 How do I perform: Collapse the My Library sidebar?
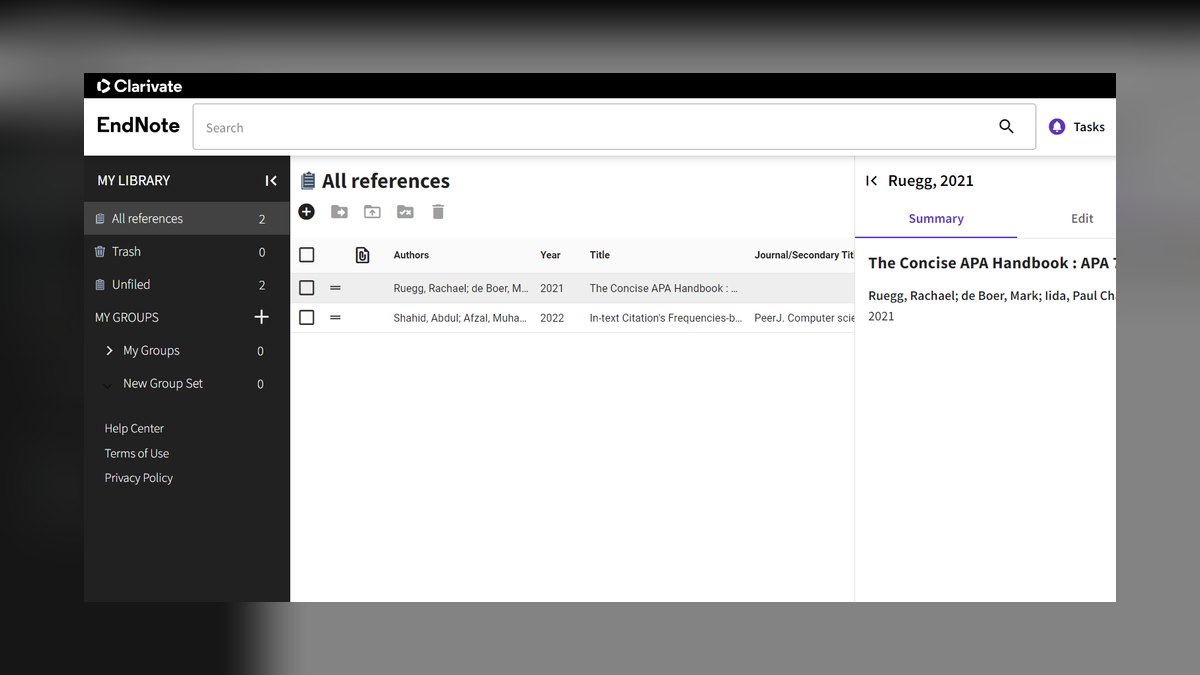(x=271, y=181)
